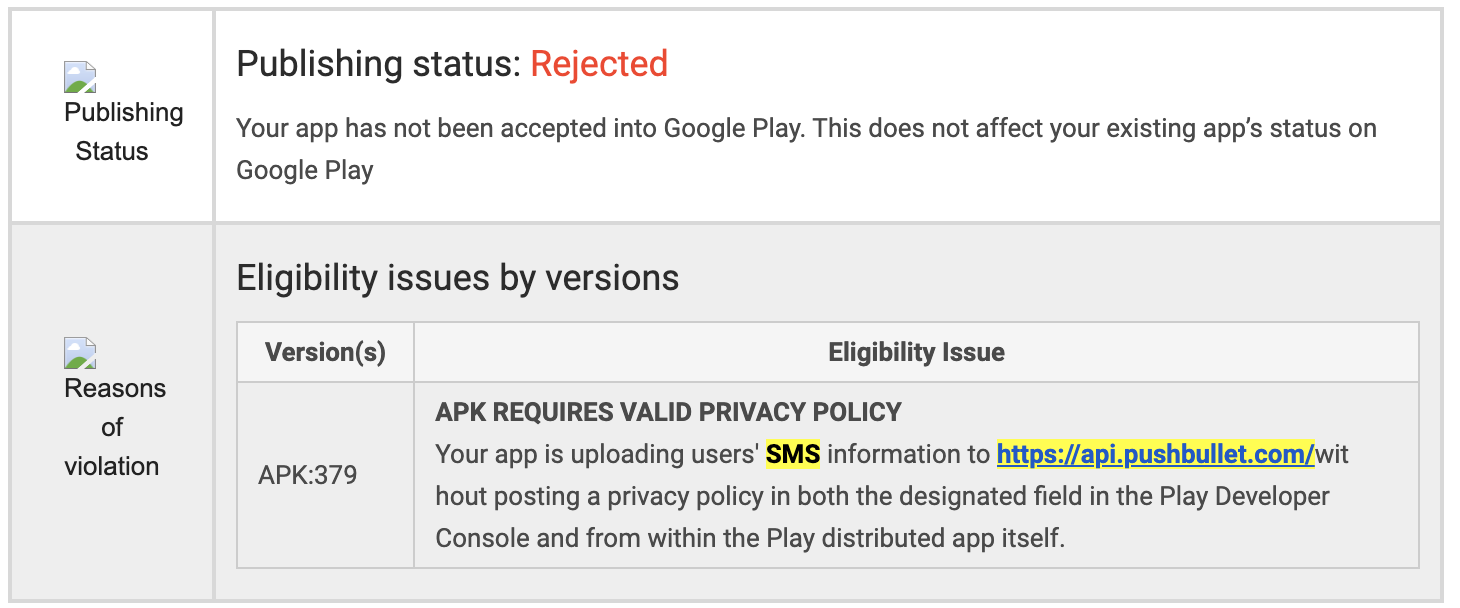Select the Publishing status heading
This screenshot has height=608, width=1460.
coord(452,64)
